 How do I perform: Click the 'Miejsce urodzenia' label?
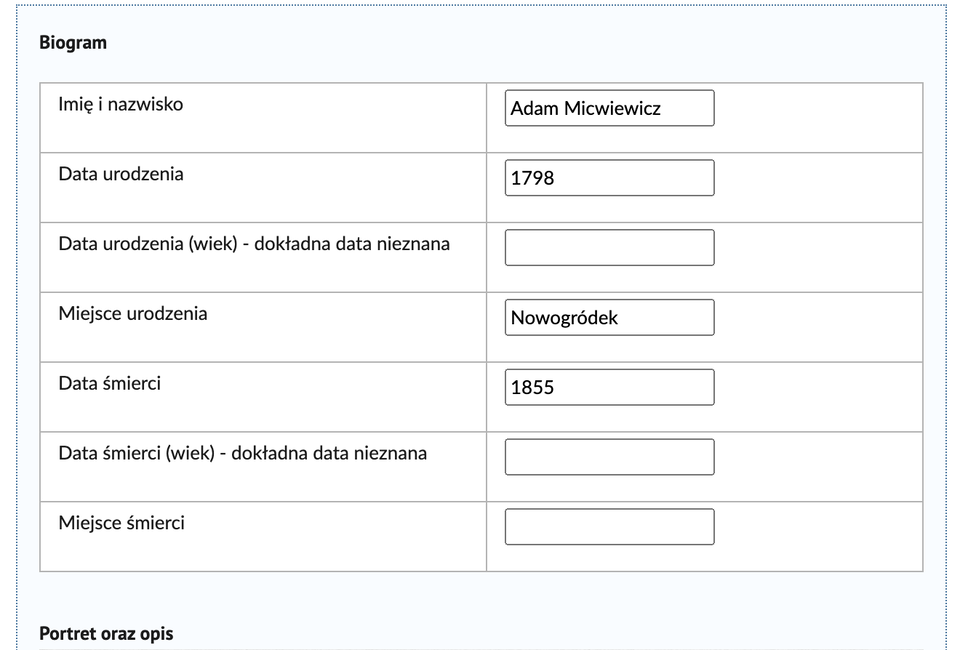point(133,314)
